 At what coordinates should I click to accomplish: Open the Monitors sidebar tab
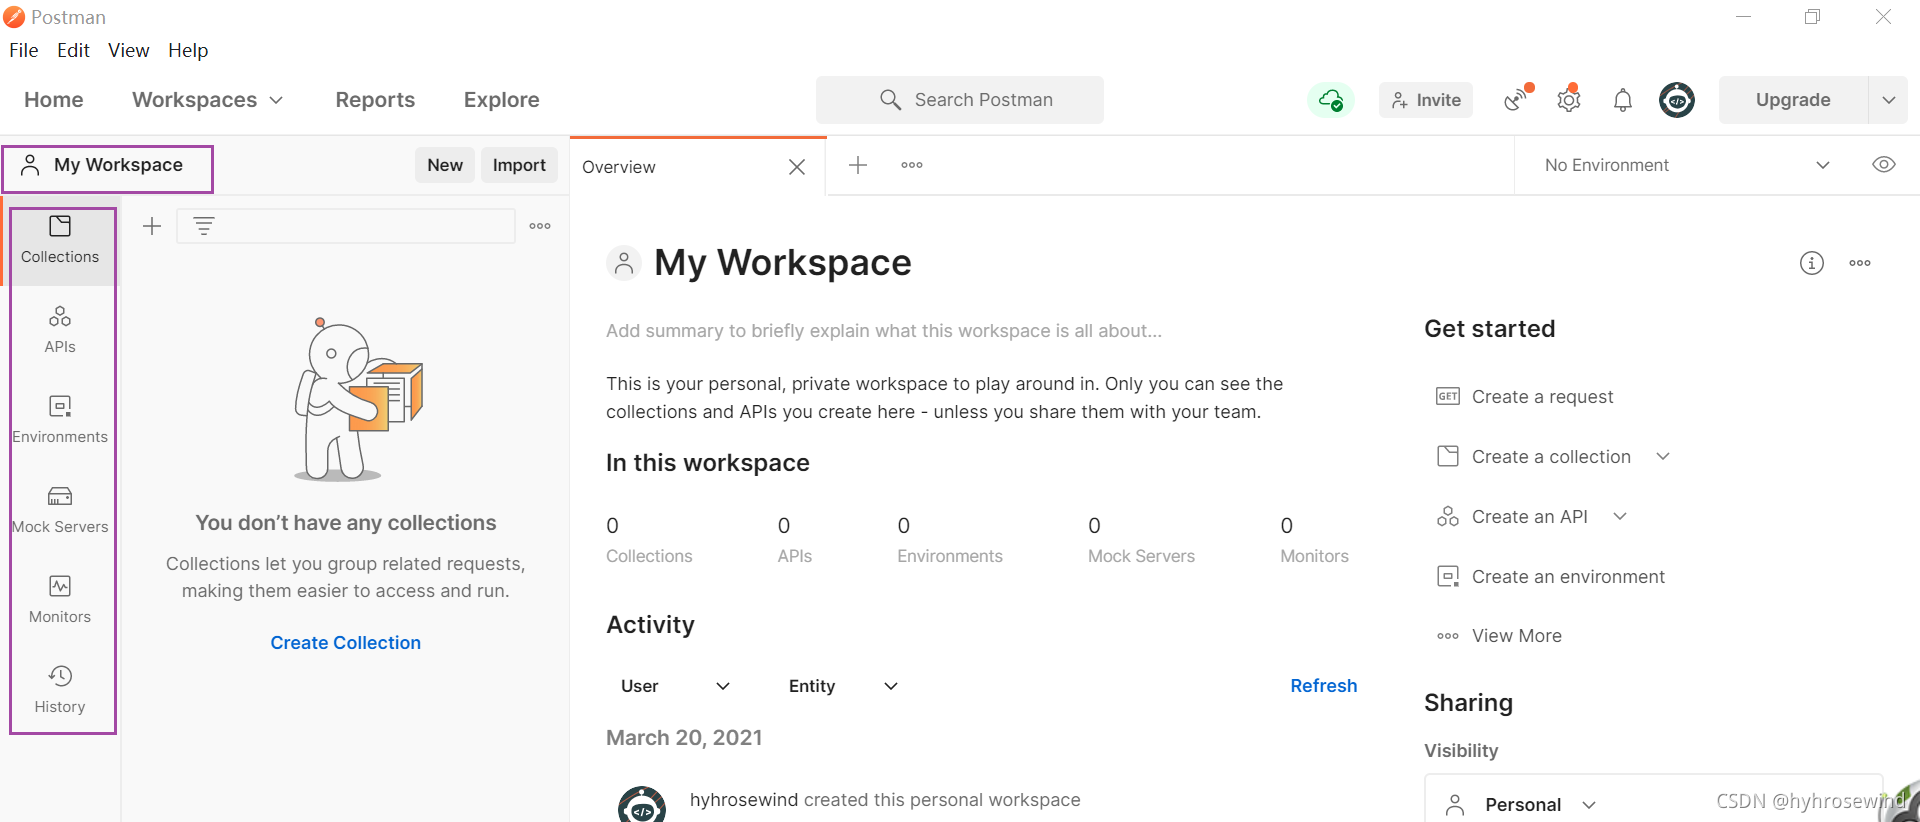[60, 600]
